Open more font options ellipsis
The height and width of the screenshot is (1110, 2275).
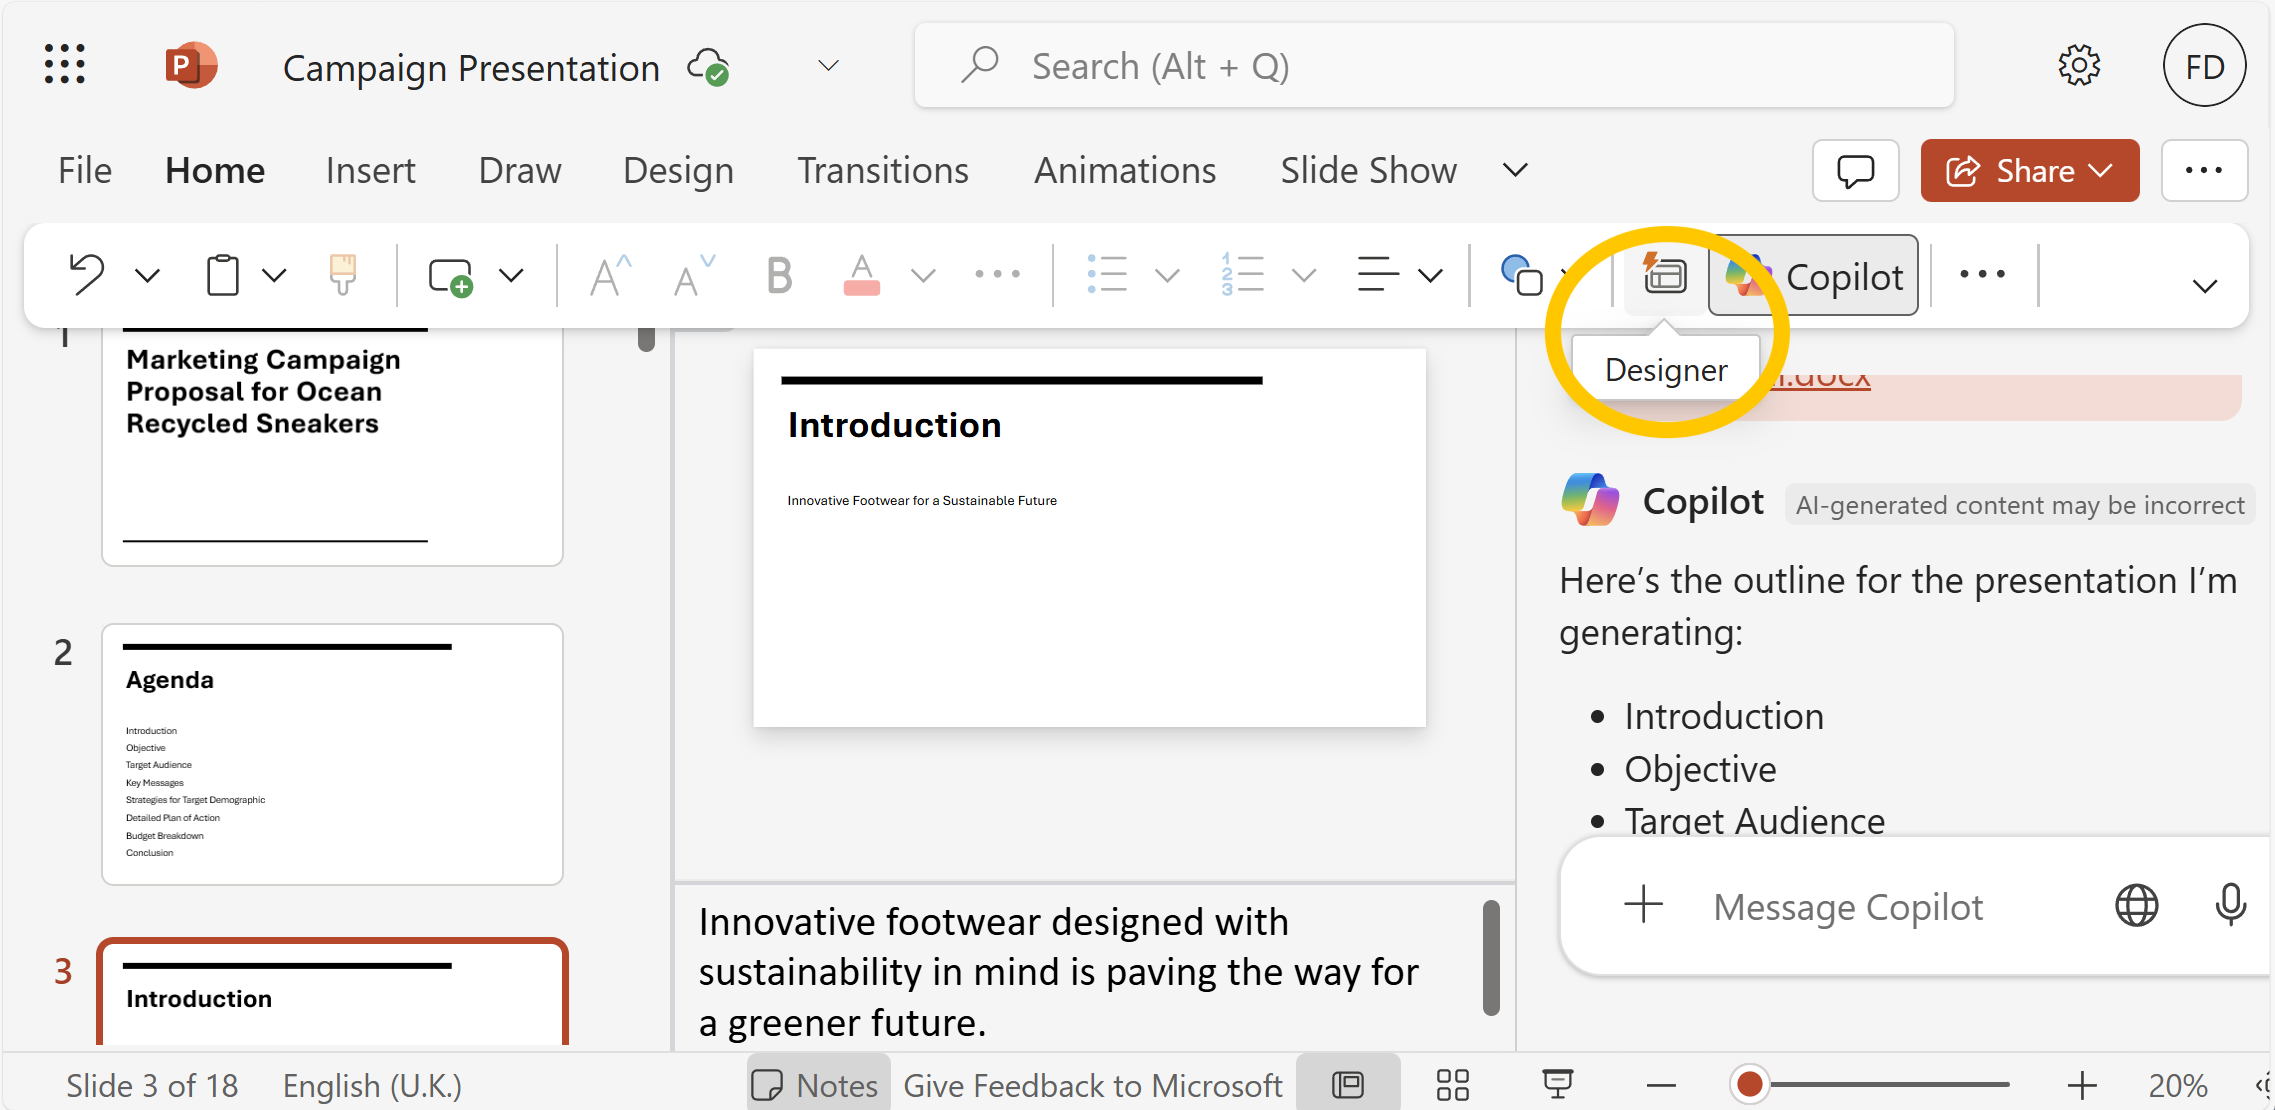click(997, 274)
